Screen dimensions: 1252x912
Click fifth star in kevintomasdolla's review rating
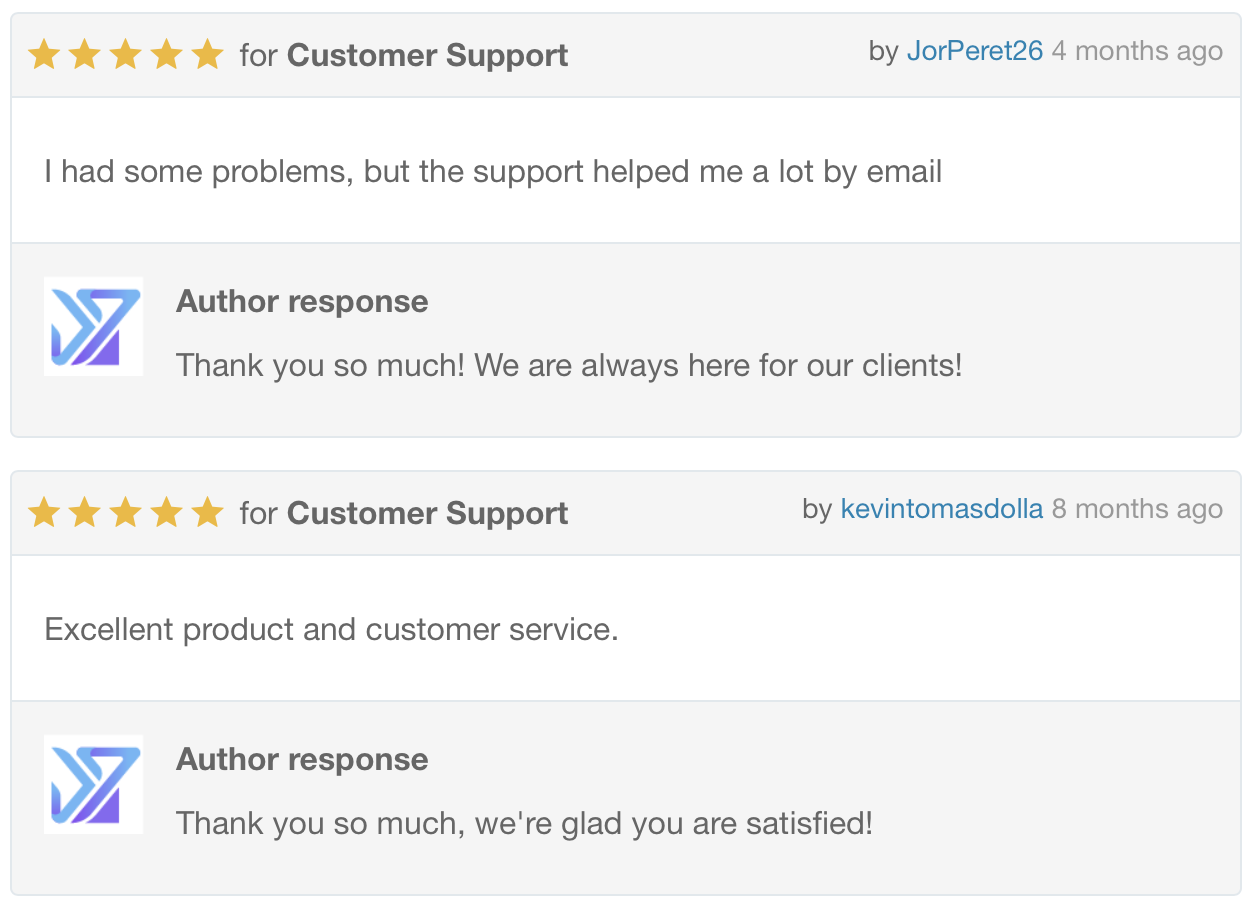click(207, 513)
